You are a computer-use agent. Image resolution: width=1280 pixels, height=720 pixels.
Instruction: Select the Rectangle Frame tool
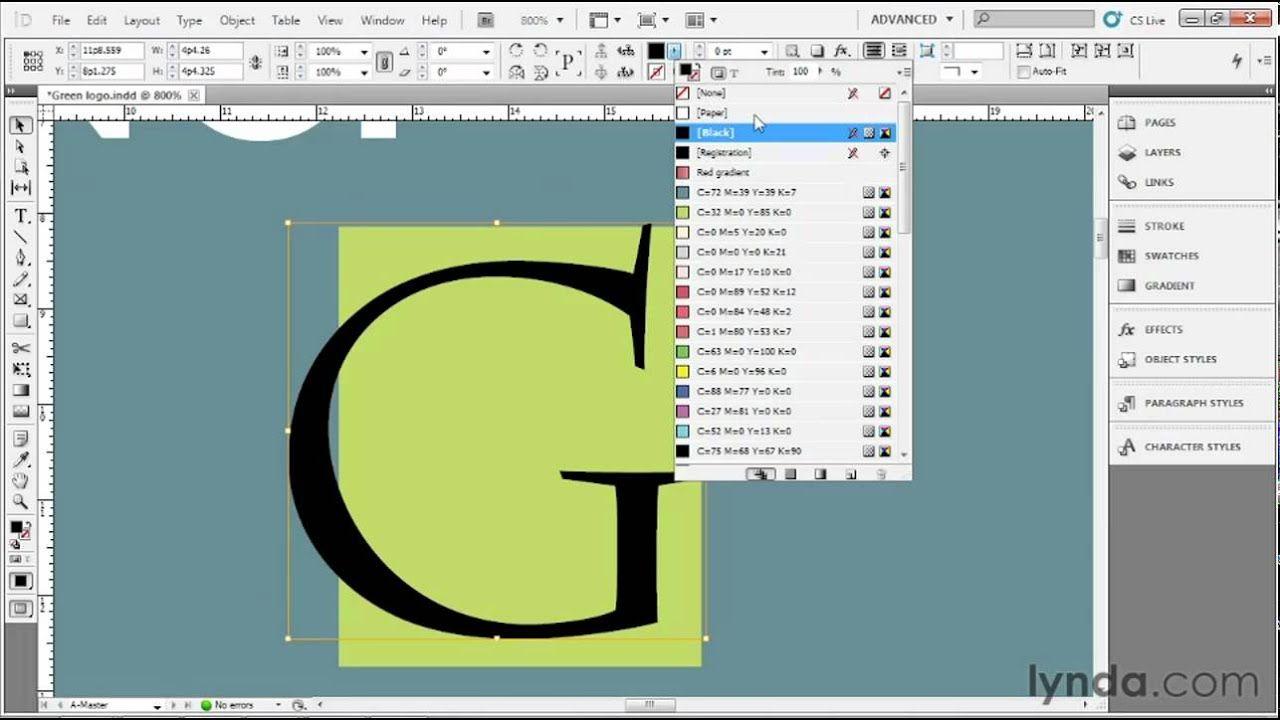(20, 299)
